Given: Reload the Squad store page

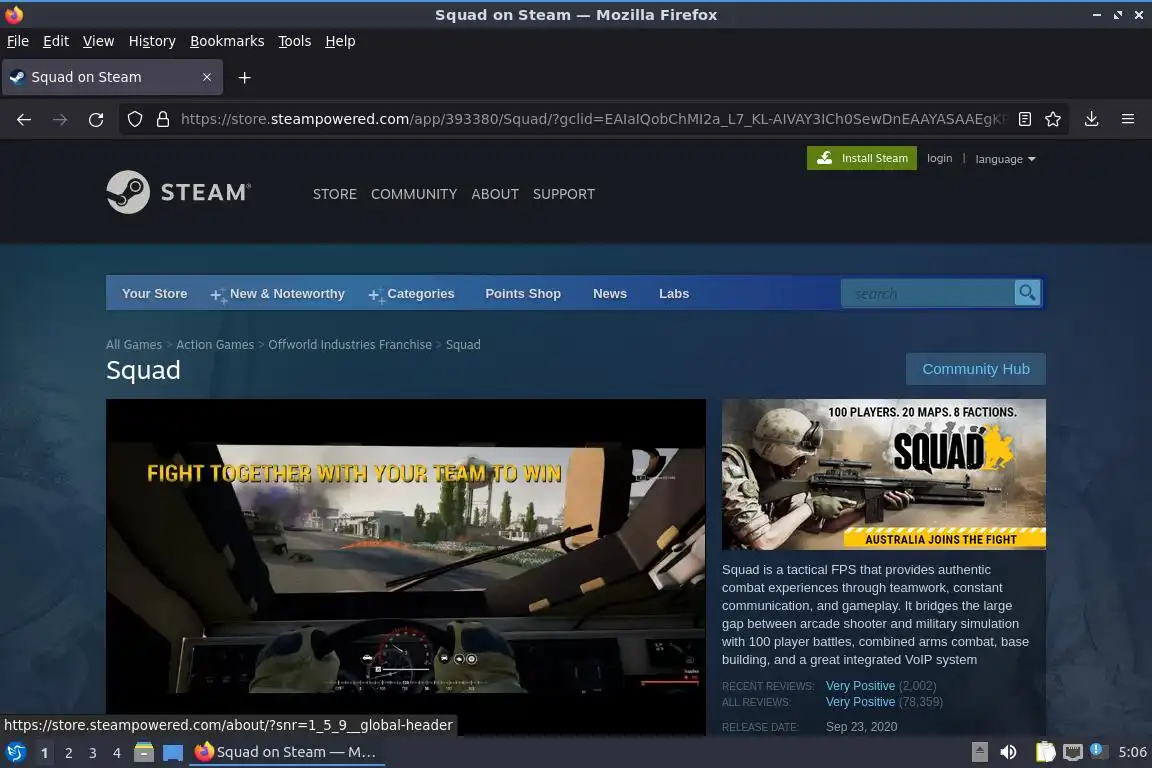Looking at the screenshot, I should (x=96, y=119).
